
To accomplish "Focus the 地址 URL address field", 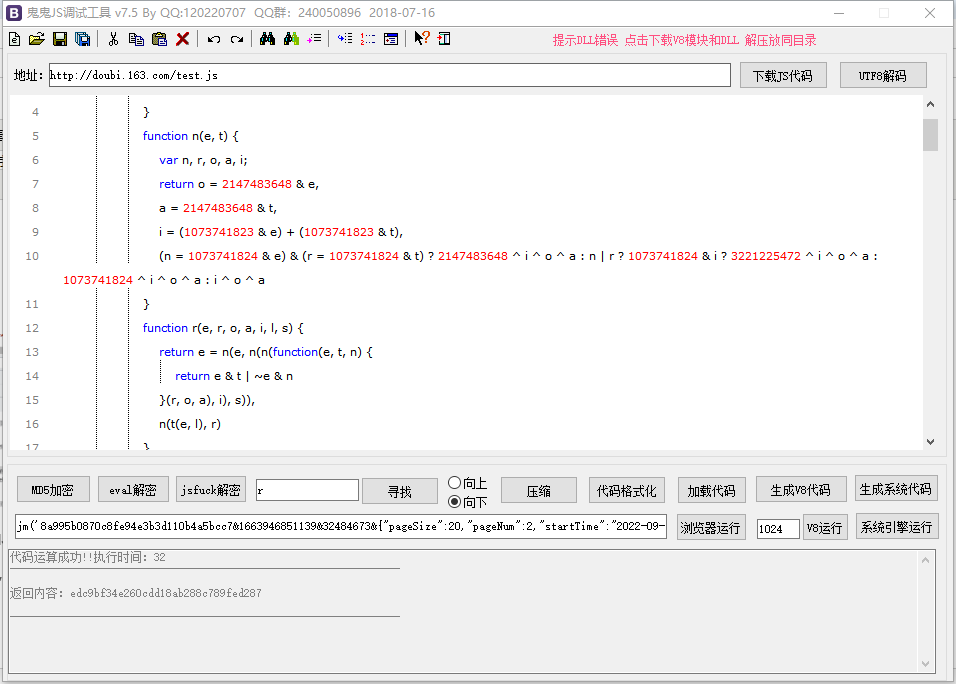I will coord(390,75).
